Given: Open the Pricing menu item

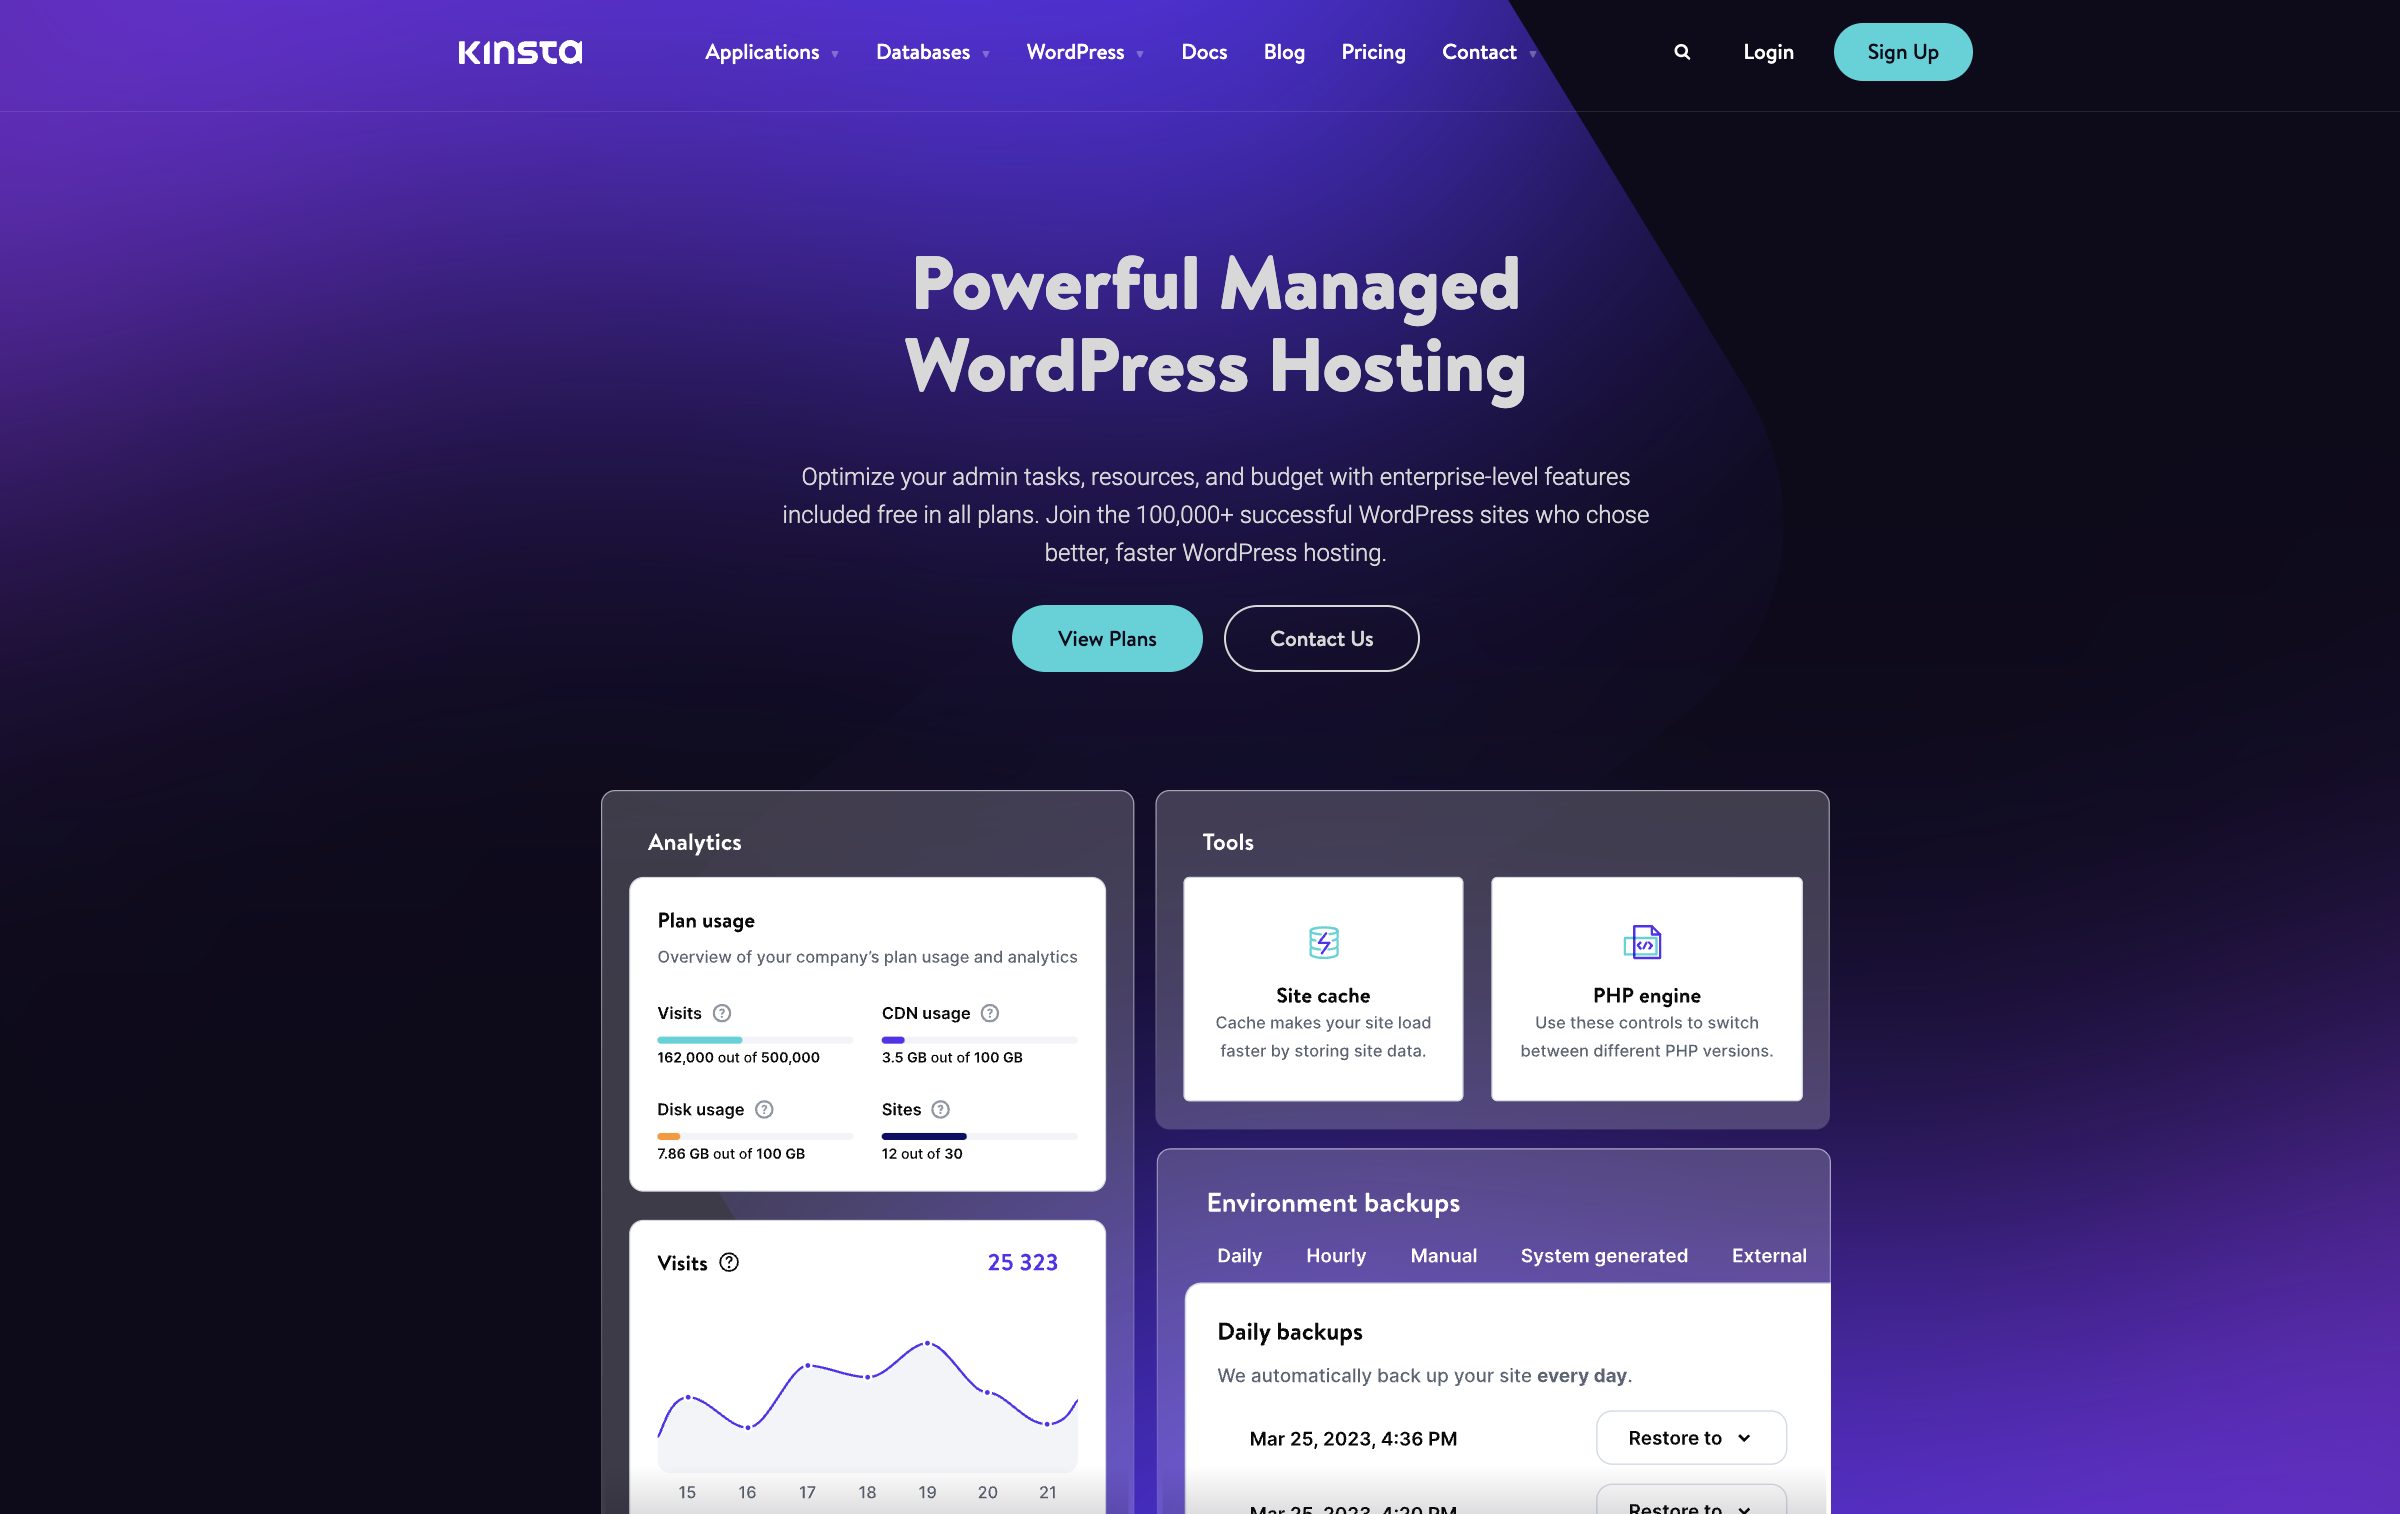Looking at the screenshot, I should 1374,51.
